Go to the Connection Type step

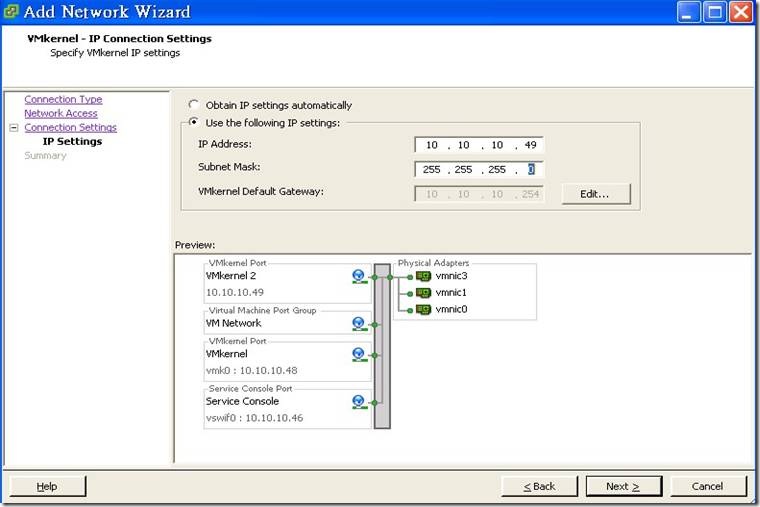point(63,99)
